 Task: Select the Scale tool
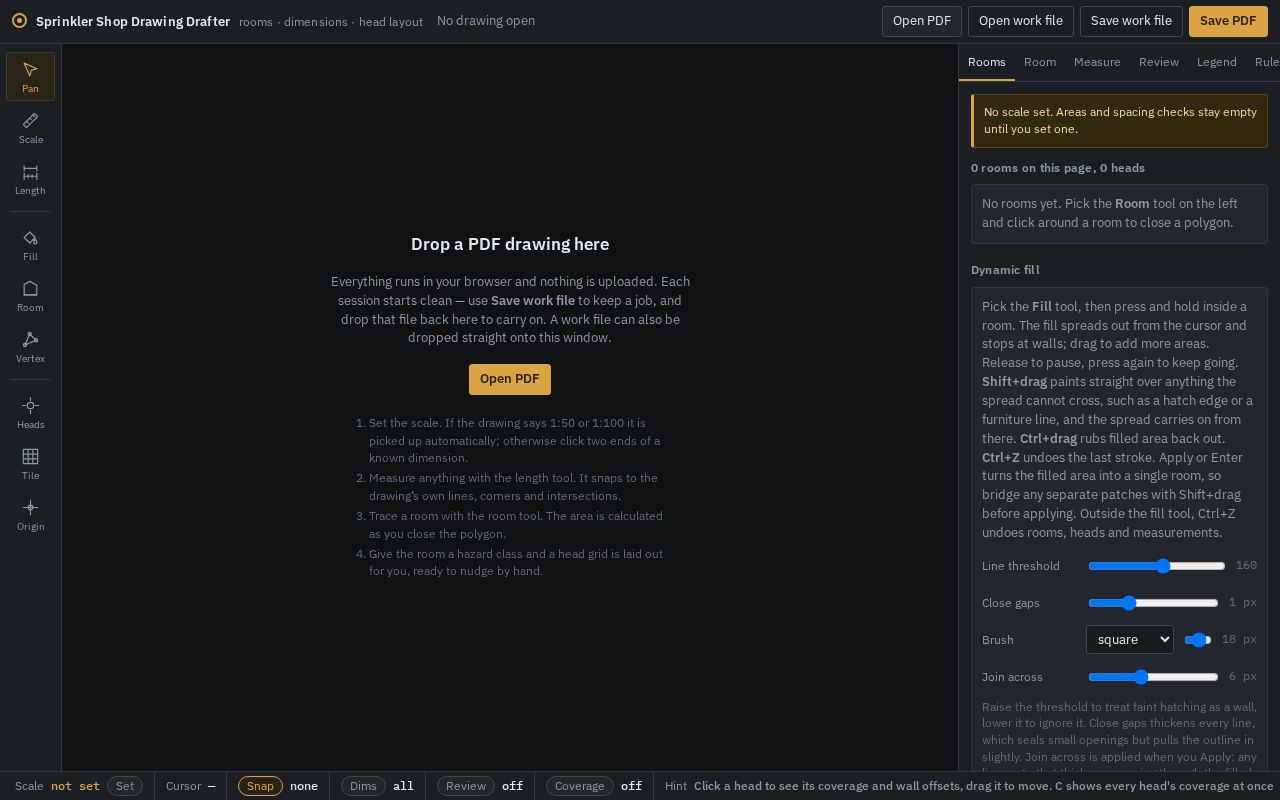coord(30,128)
